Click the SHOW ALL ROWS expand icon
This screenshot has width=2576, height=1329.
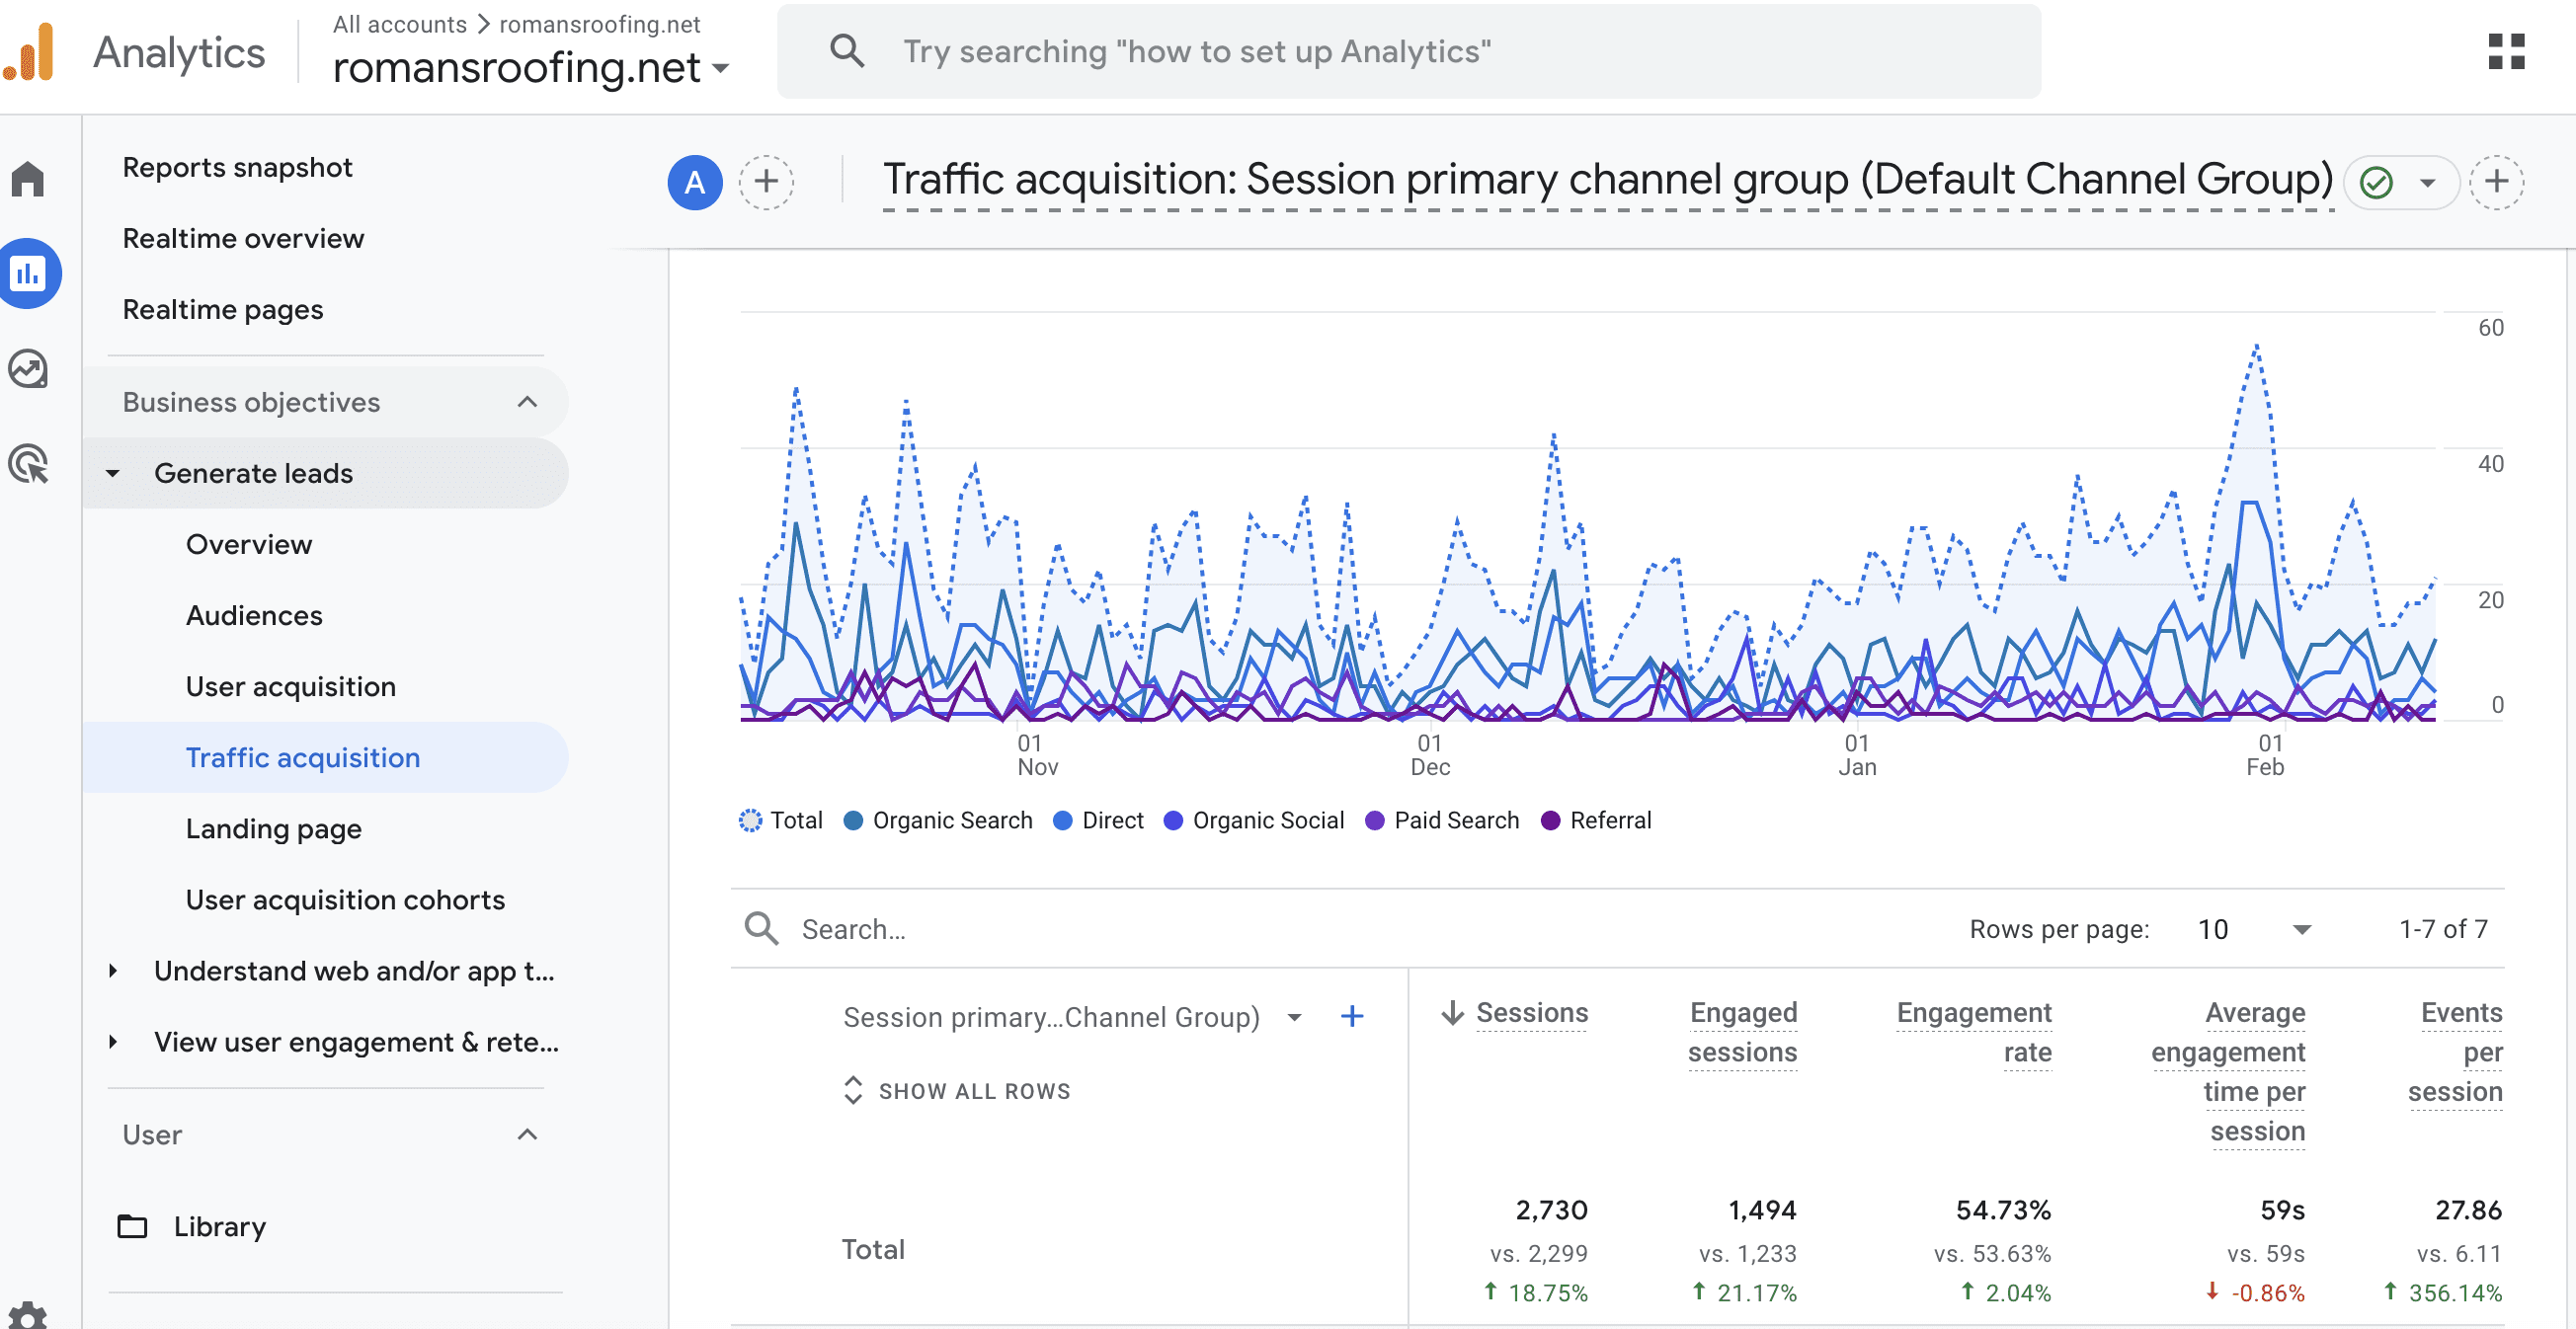[x=853, y=1091]
